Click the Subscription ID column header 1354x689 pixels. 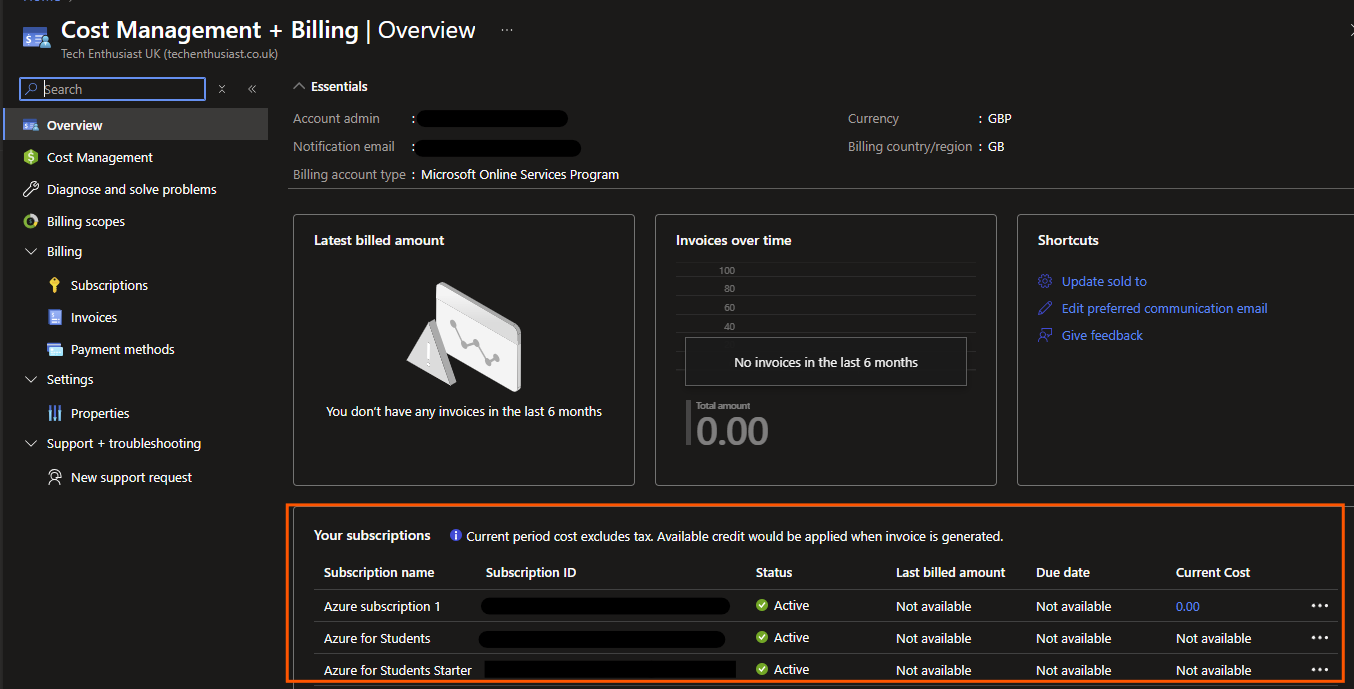point(531,572)
